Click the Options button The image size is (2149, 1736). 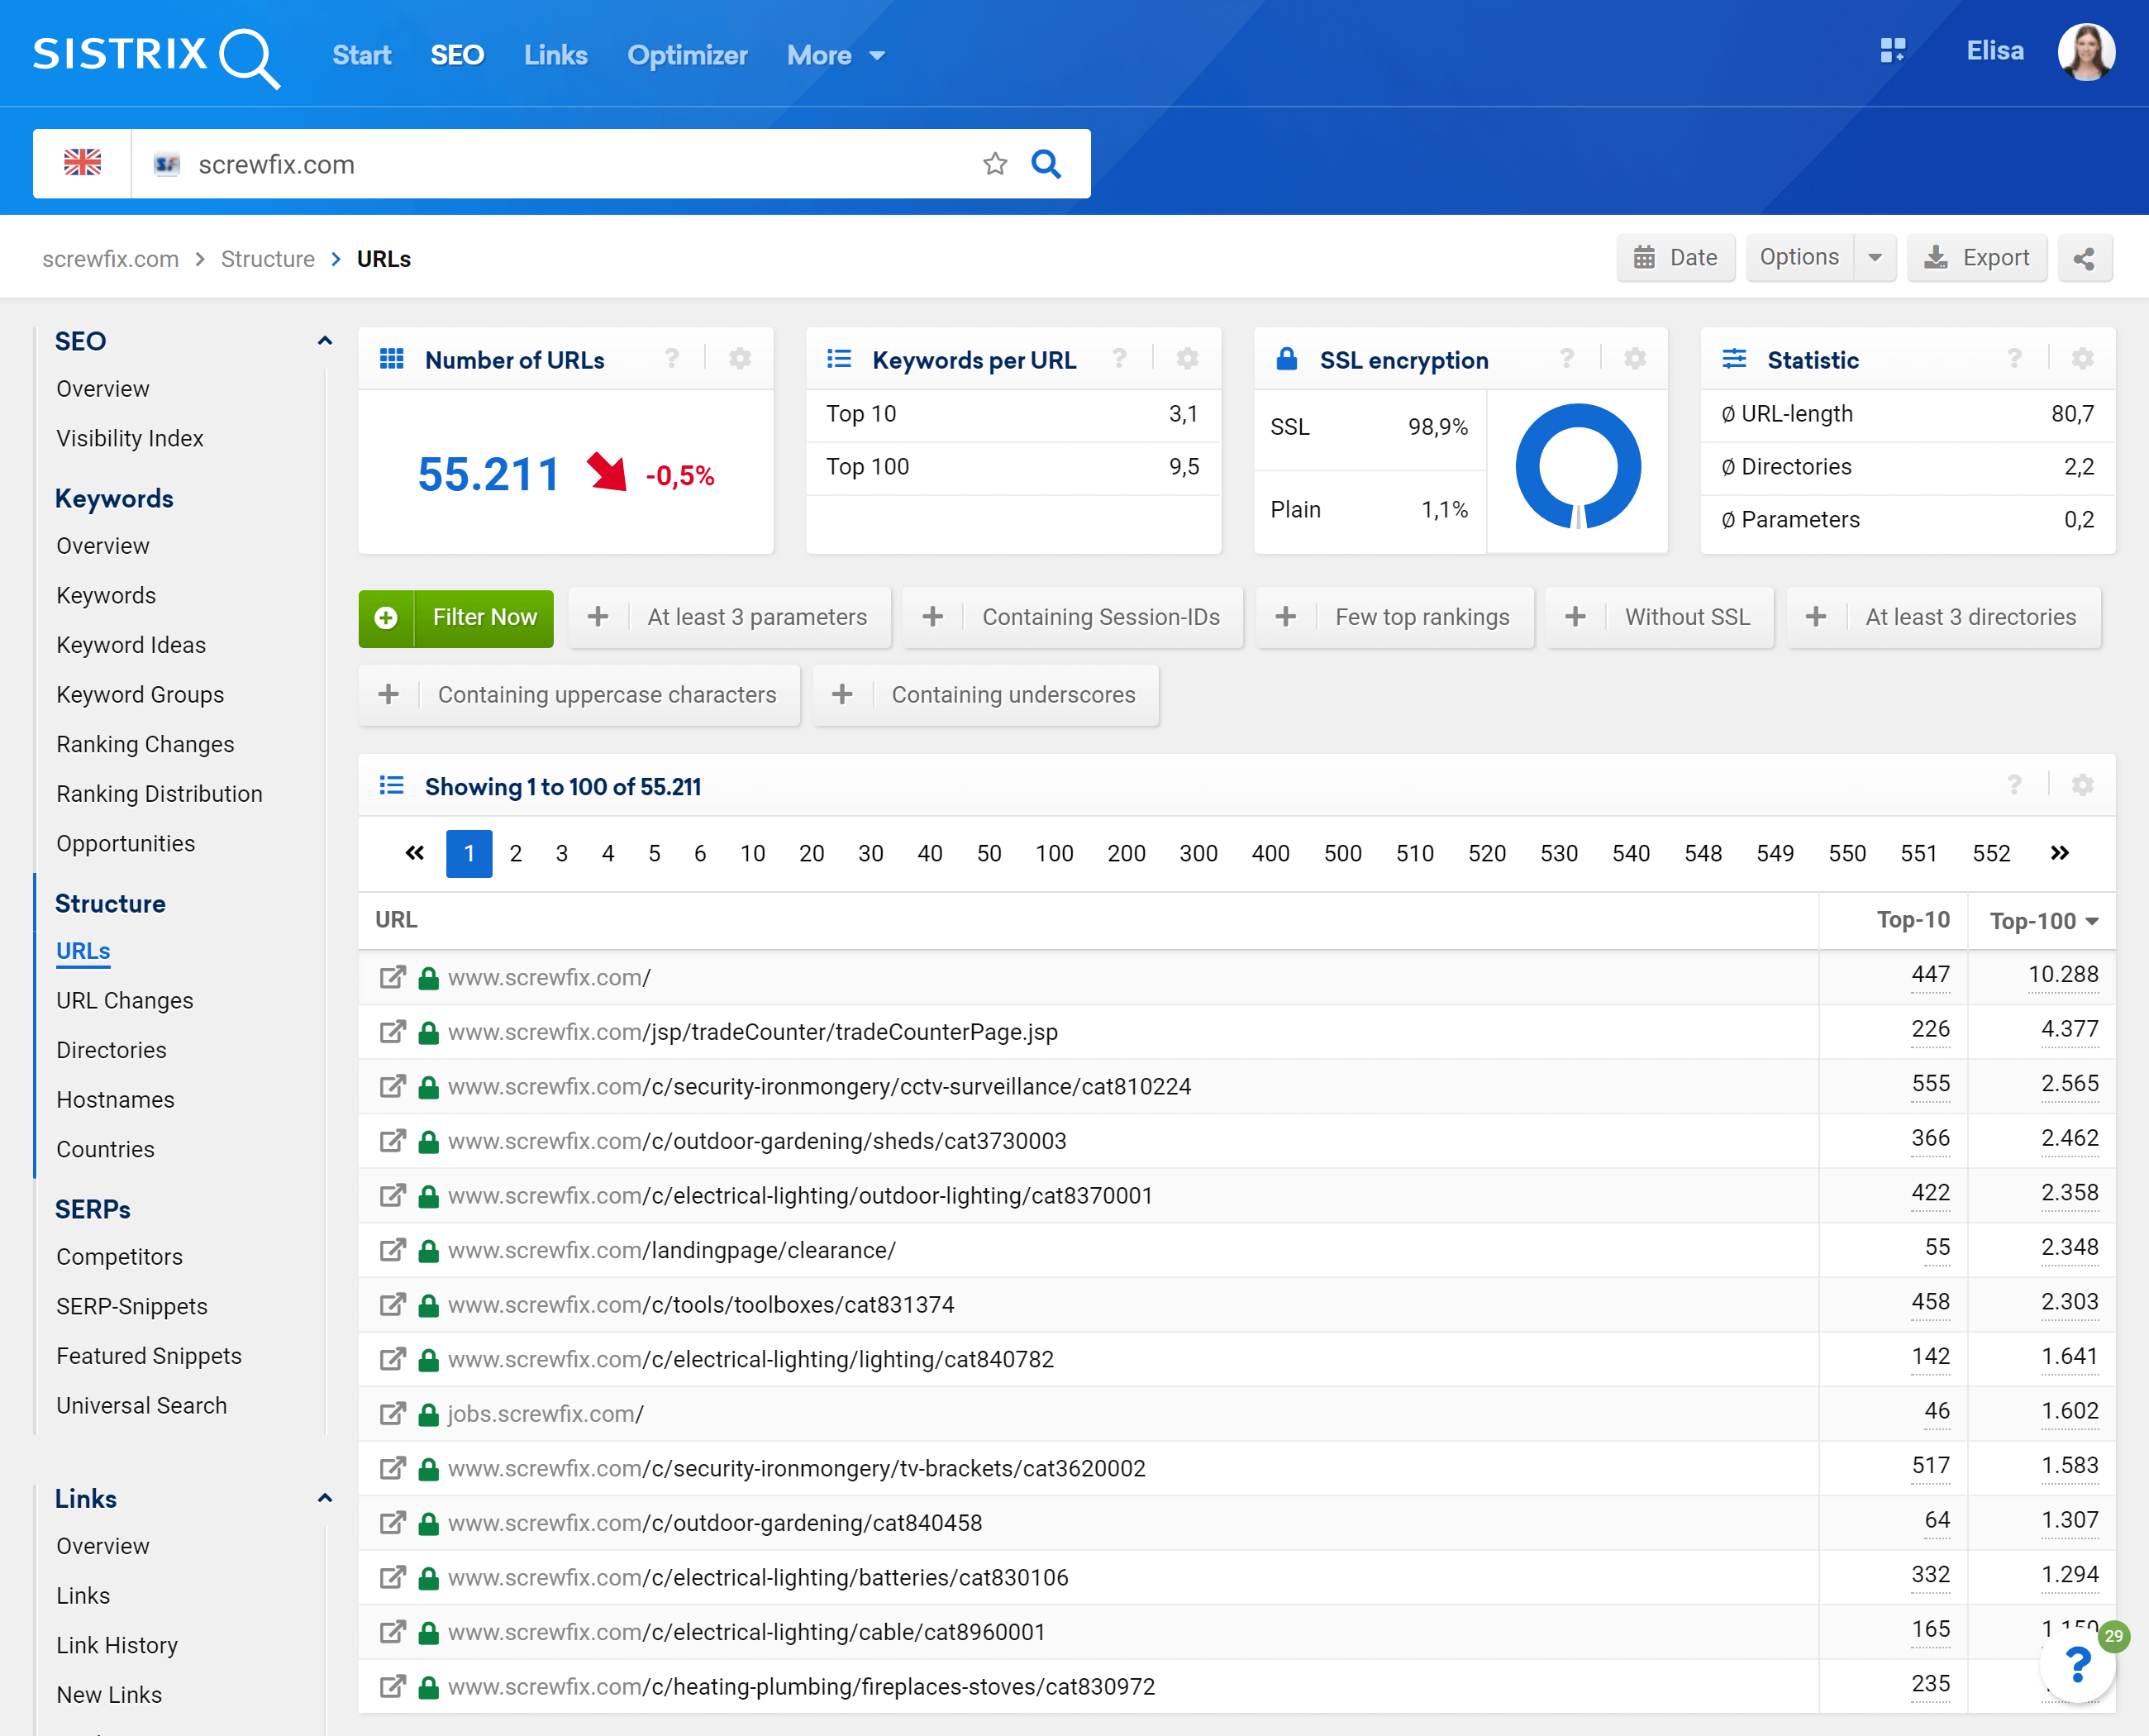pos(1799,258)
